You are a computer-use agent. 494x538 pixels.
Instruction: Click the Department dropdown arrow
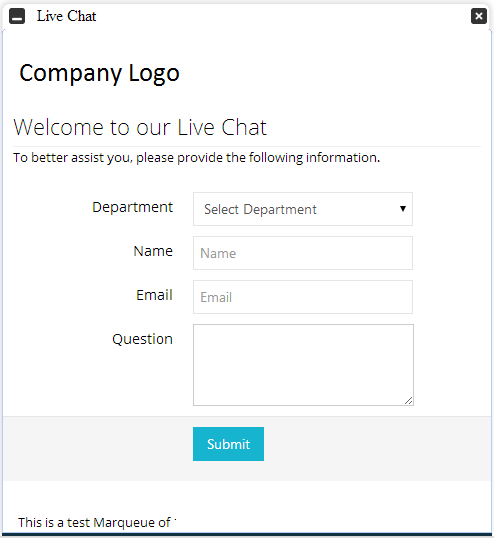point(403,209)
